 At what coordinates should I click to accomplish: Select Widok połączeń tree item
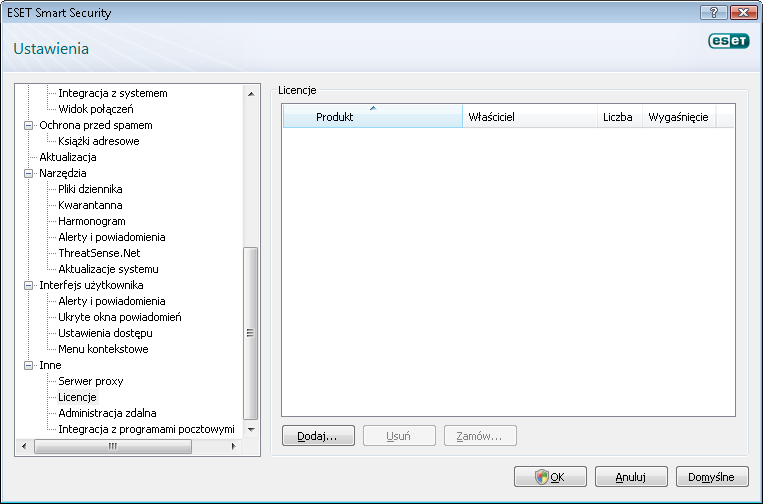(96, 109)
